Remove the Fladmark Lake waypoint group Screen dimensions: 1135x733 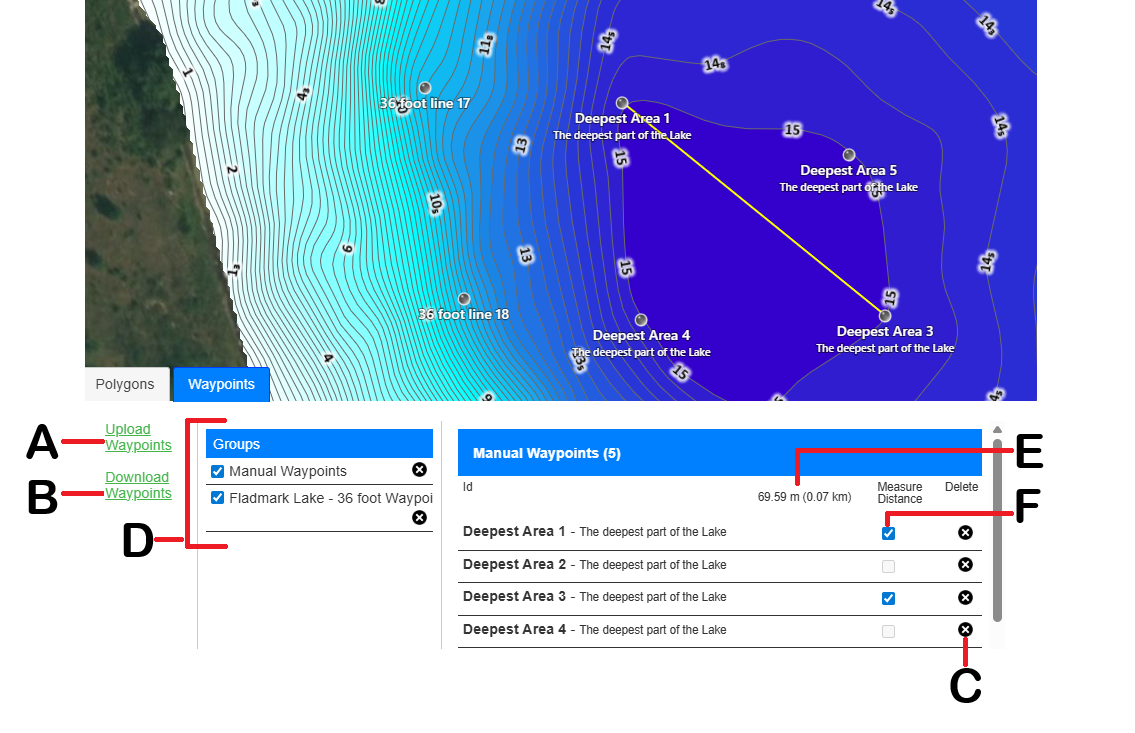point(419,517)
